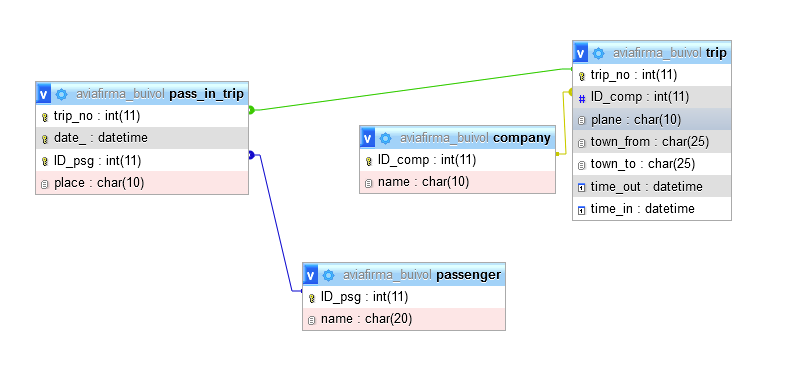Select the 'town_to : char(25)' row
The image size is (789, 389).
click(652, 164)
